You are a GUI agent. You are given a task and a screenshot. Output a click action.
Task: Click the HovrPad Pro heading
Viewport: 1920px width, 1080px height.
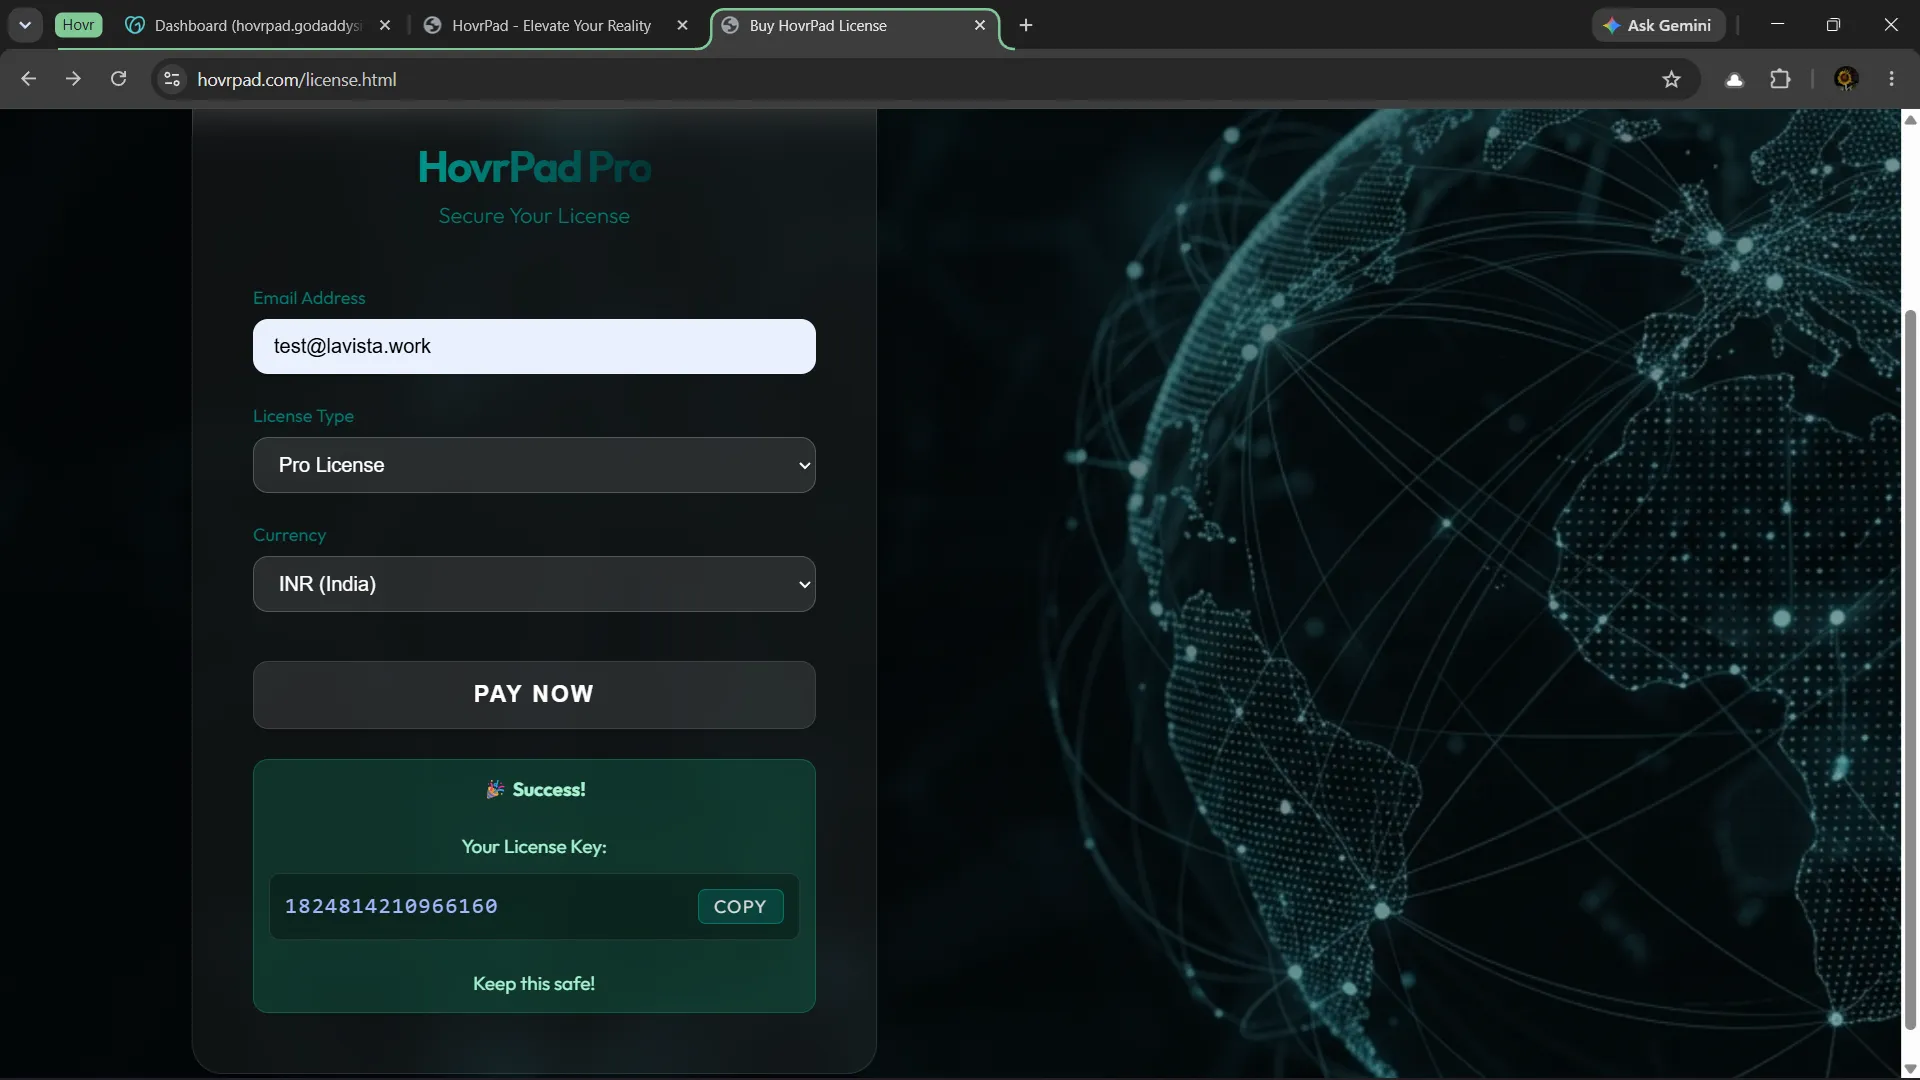534,167
